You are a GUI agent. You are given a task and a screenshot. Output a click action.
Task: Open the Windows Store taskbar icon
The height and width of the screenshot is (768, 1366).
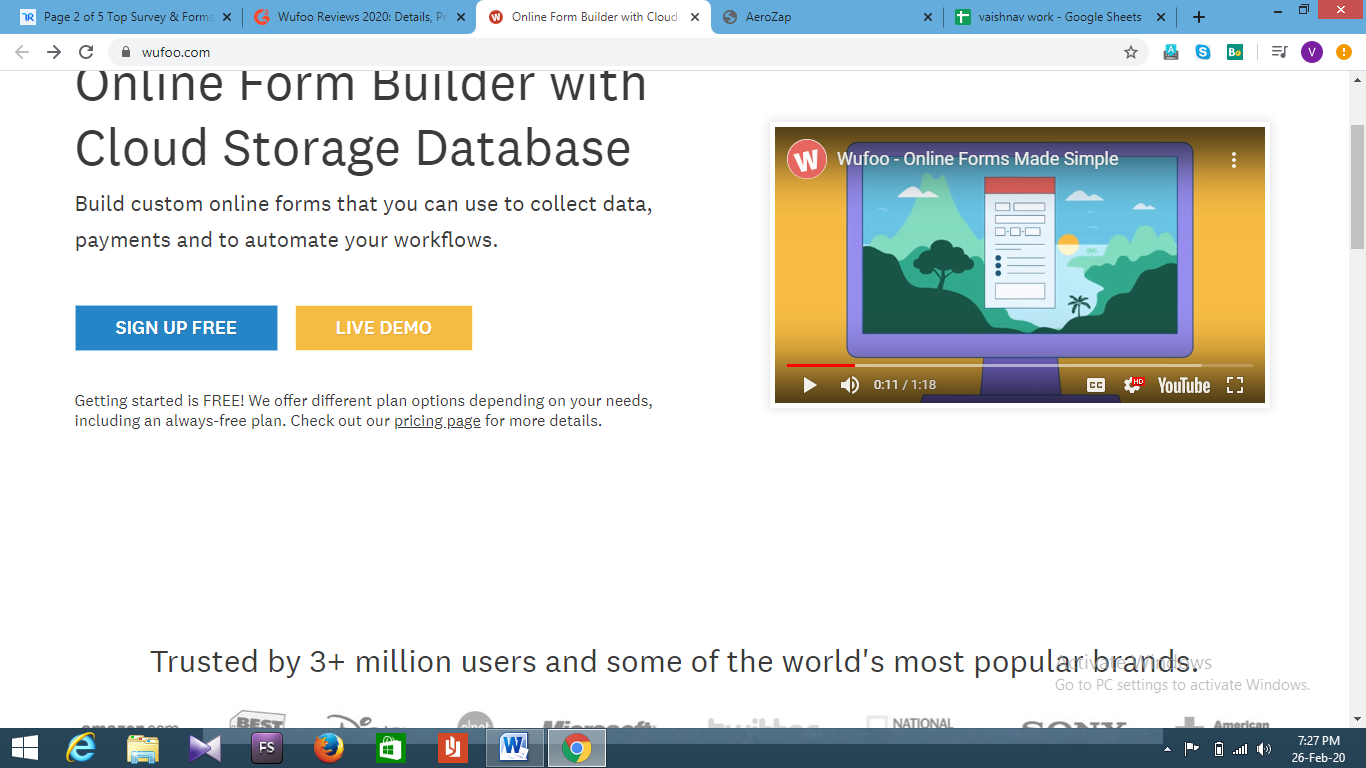click(x=390, y=748)
